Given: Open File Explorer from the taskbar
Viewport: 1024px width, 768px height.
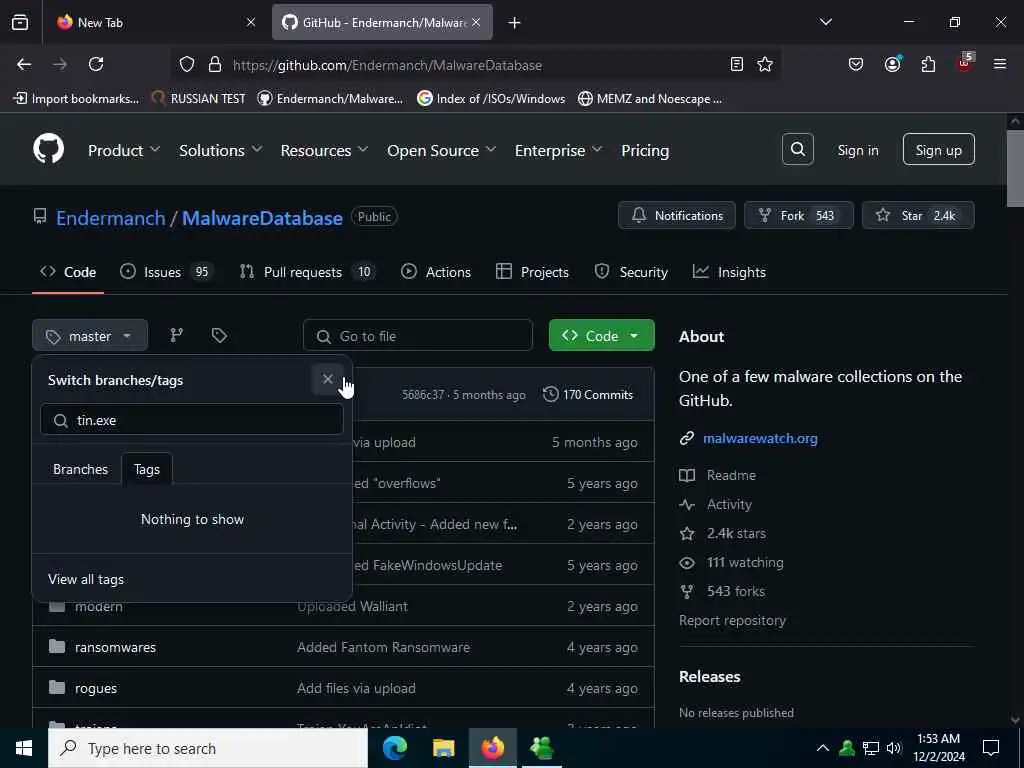Looking at the screenshot, I should 443,748.
